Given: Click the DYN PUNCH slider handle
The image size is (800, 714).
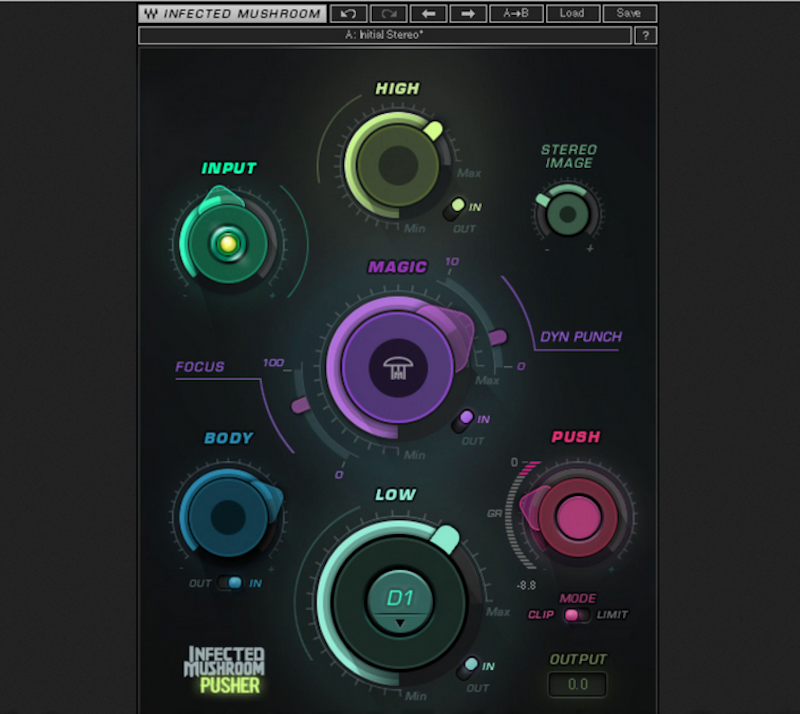Looking at the screenshot, I should coord(497,337).
